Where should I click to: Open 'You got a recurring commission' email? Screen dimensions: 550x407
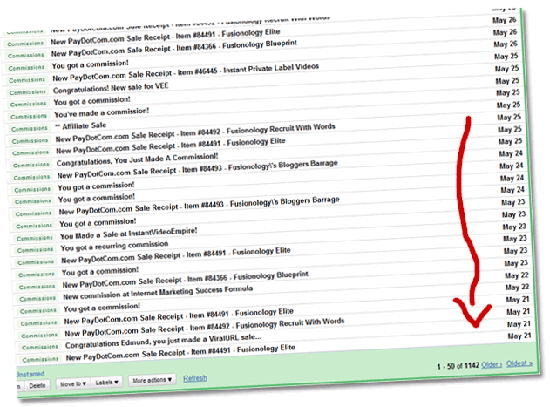click(x=114, y=246)
